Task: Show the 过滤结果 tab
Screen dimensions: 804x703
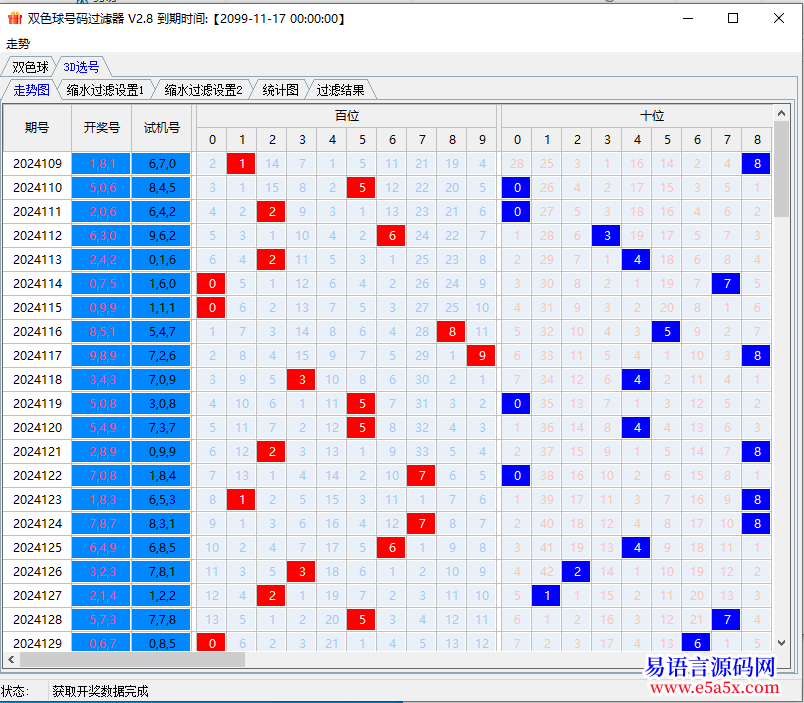Action: point(340,90)
